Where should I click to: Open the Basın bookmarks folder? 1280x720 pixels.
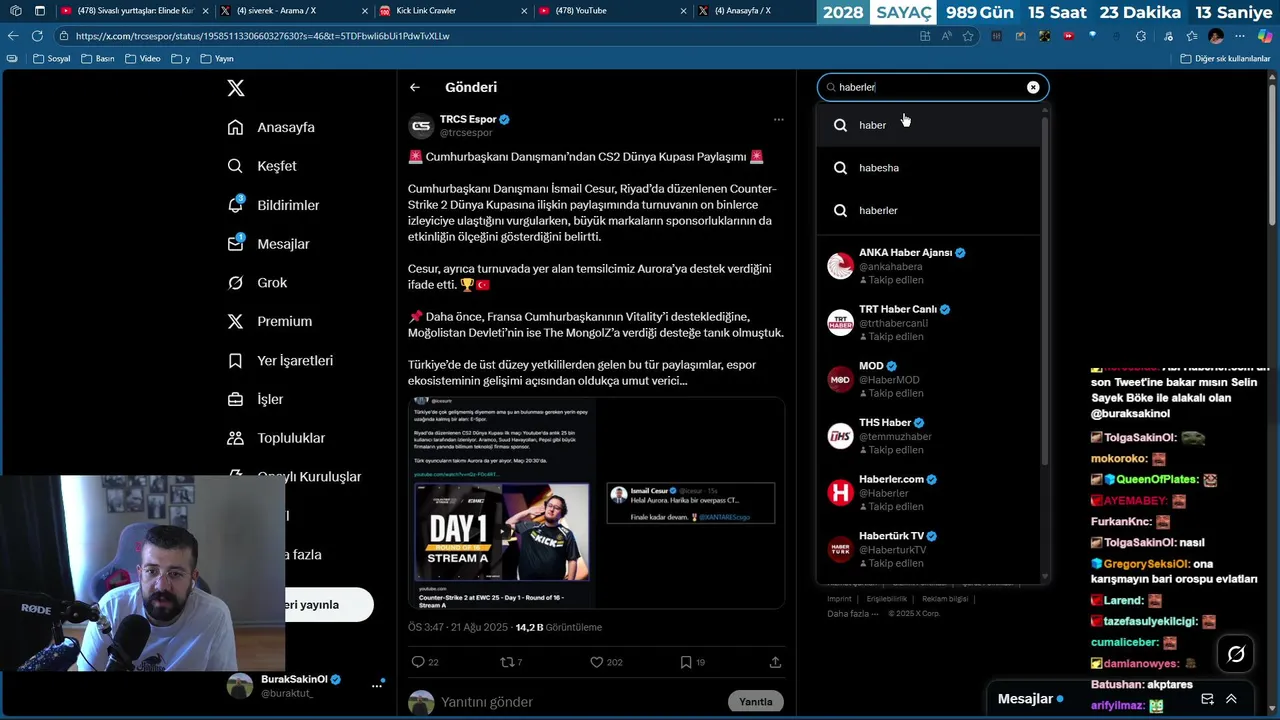[97, 59]
